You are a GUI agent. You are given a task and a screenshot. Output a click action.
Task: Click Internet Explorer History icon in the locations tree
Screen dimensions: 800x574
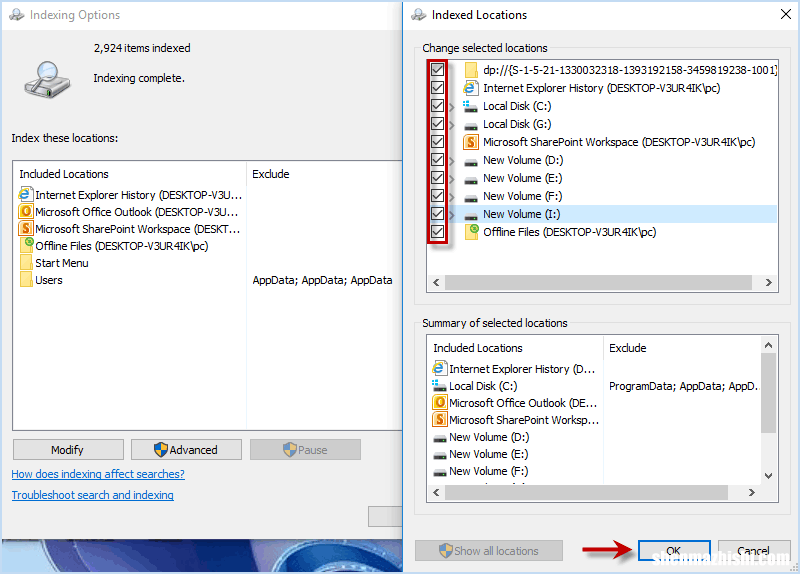470,88
